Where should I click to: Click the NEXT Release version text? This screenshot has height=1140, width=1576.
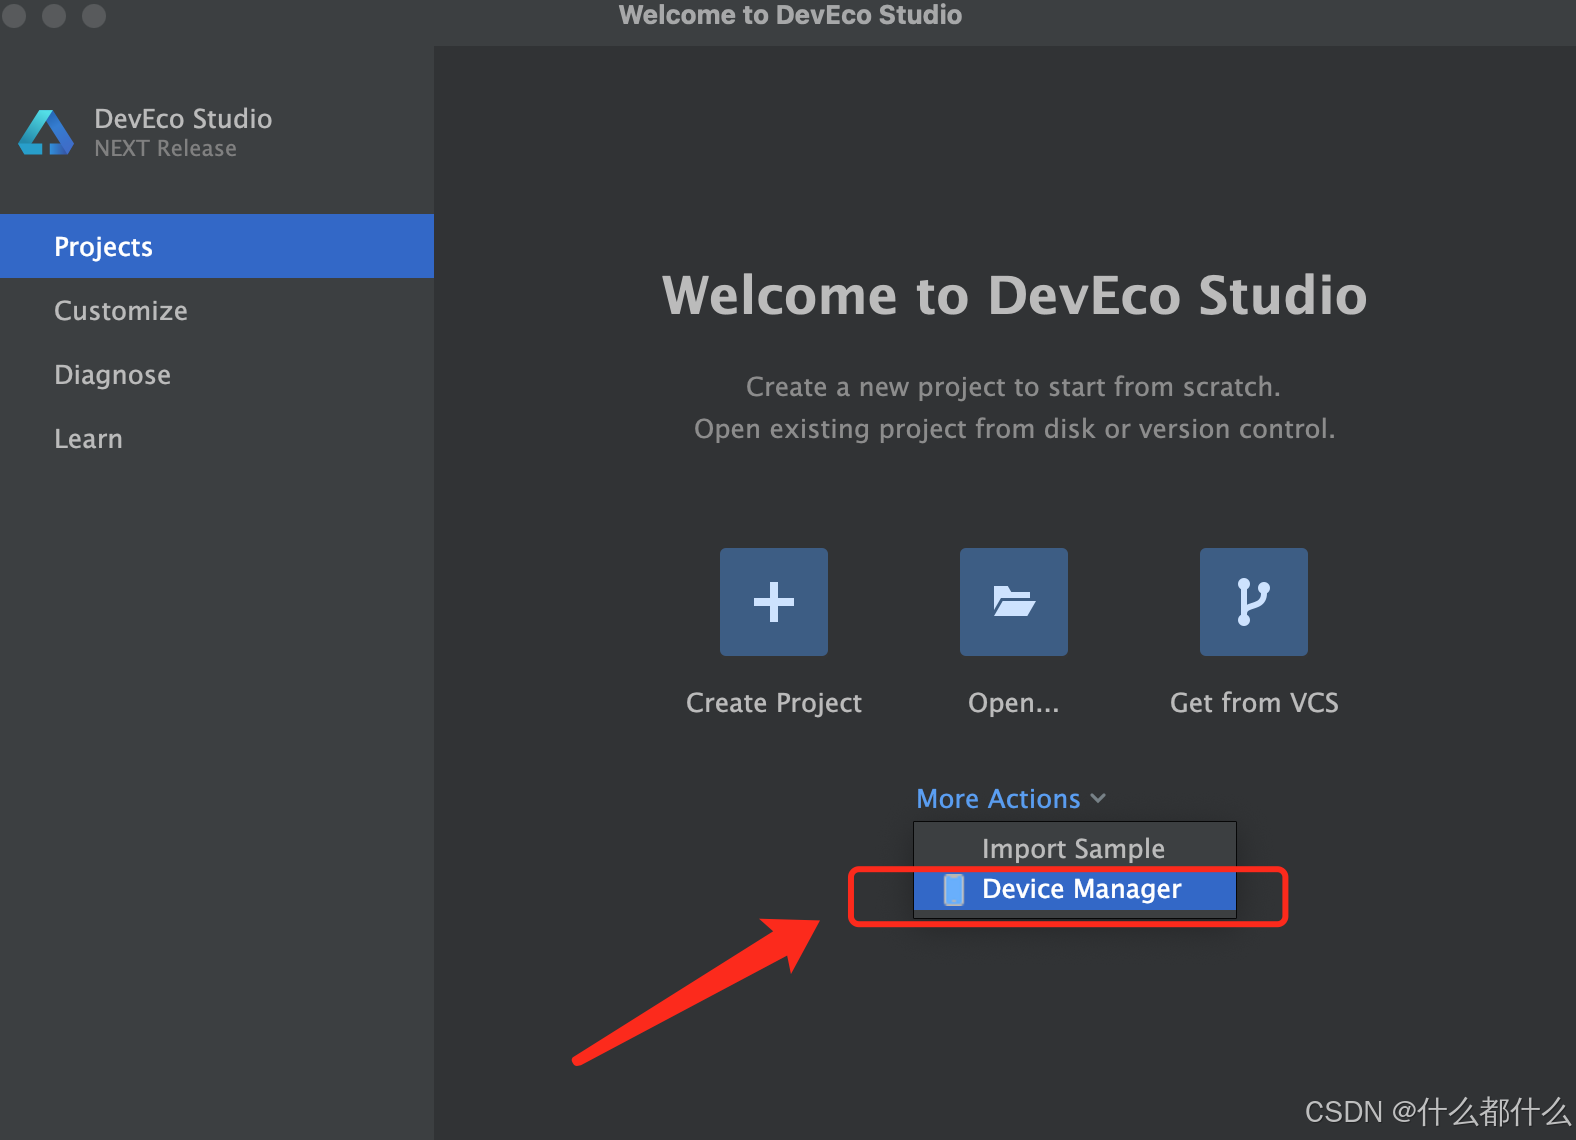tap(166, 148)
